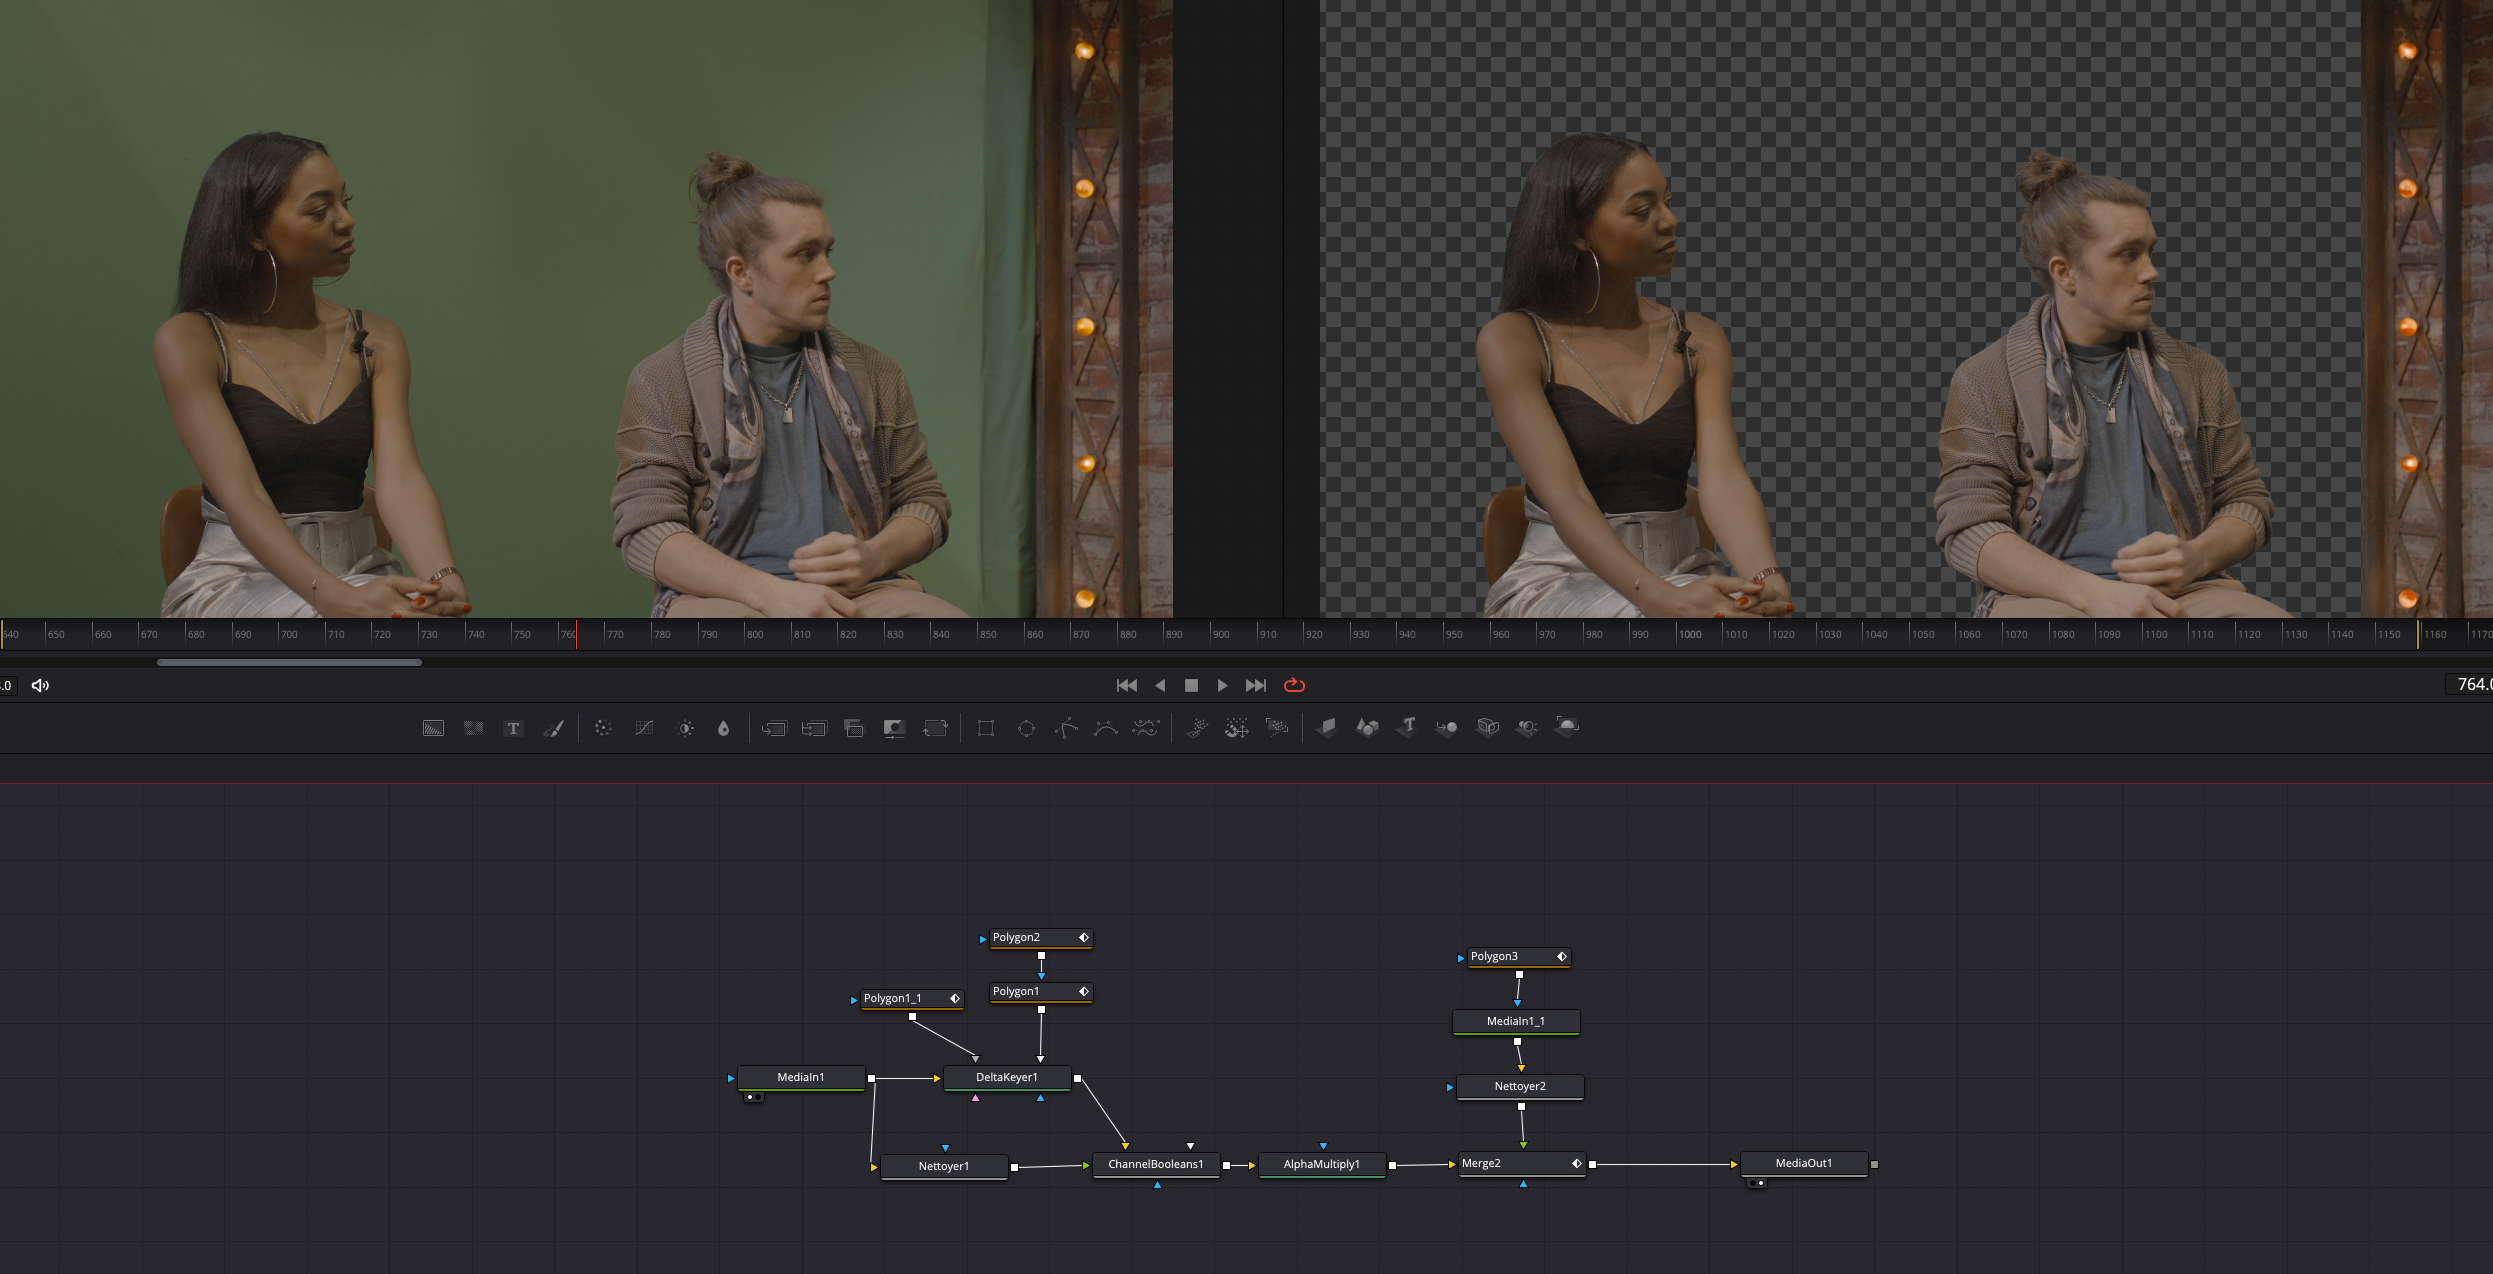Add a 3D Text tool
This screenshot has height=1274, width=2493.
[x=1407, y=727]
